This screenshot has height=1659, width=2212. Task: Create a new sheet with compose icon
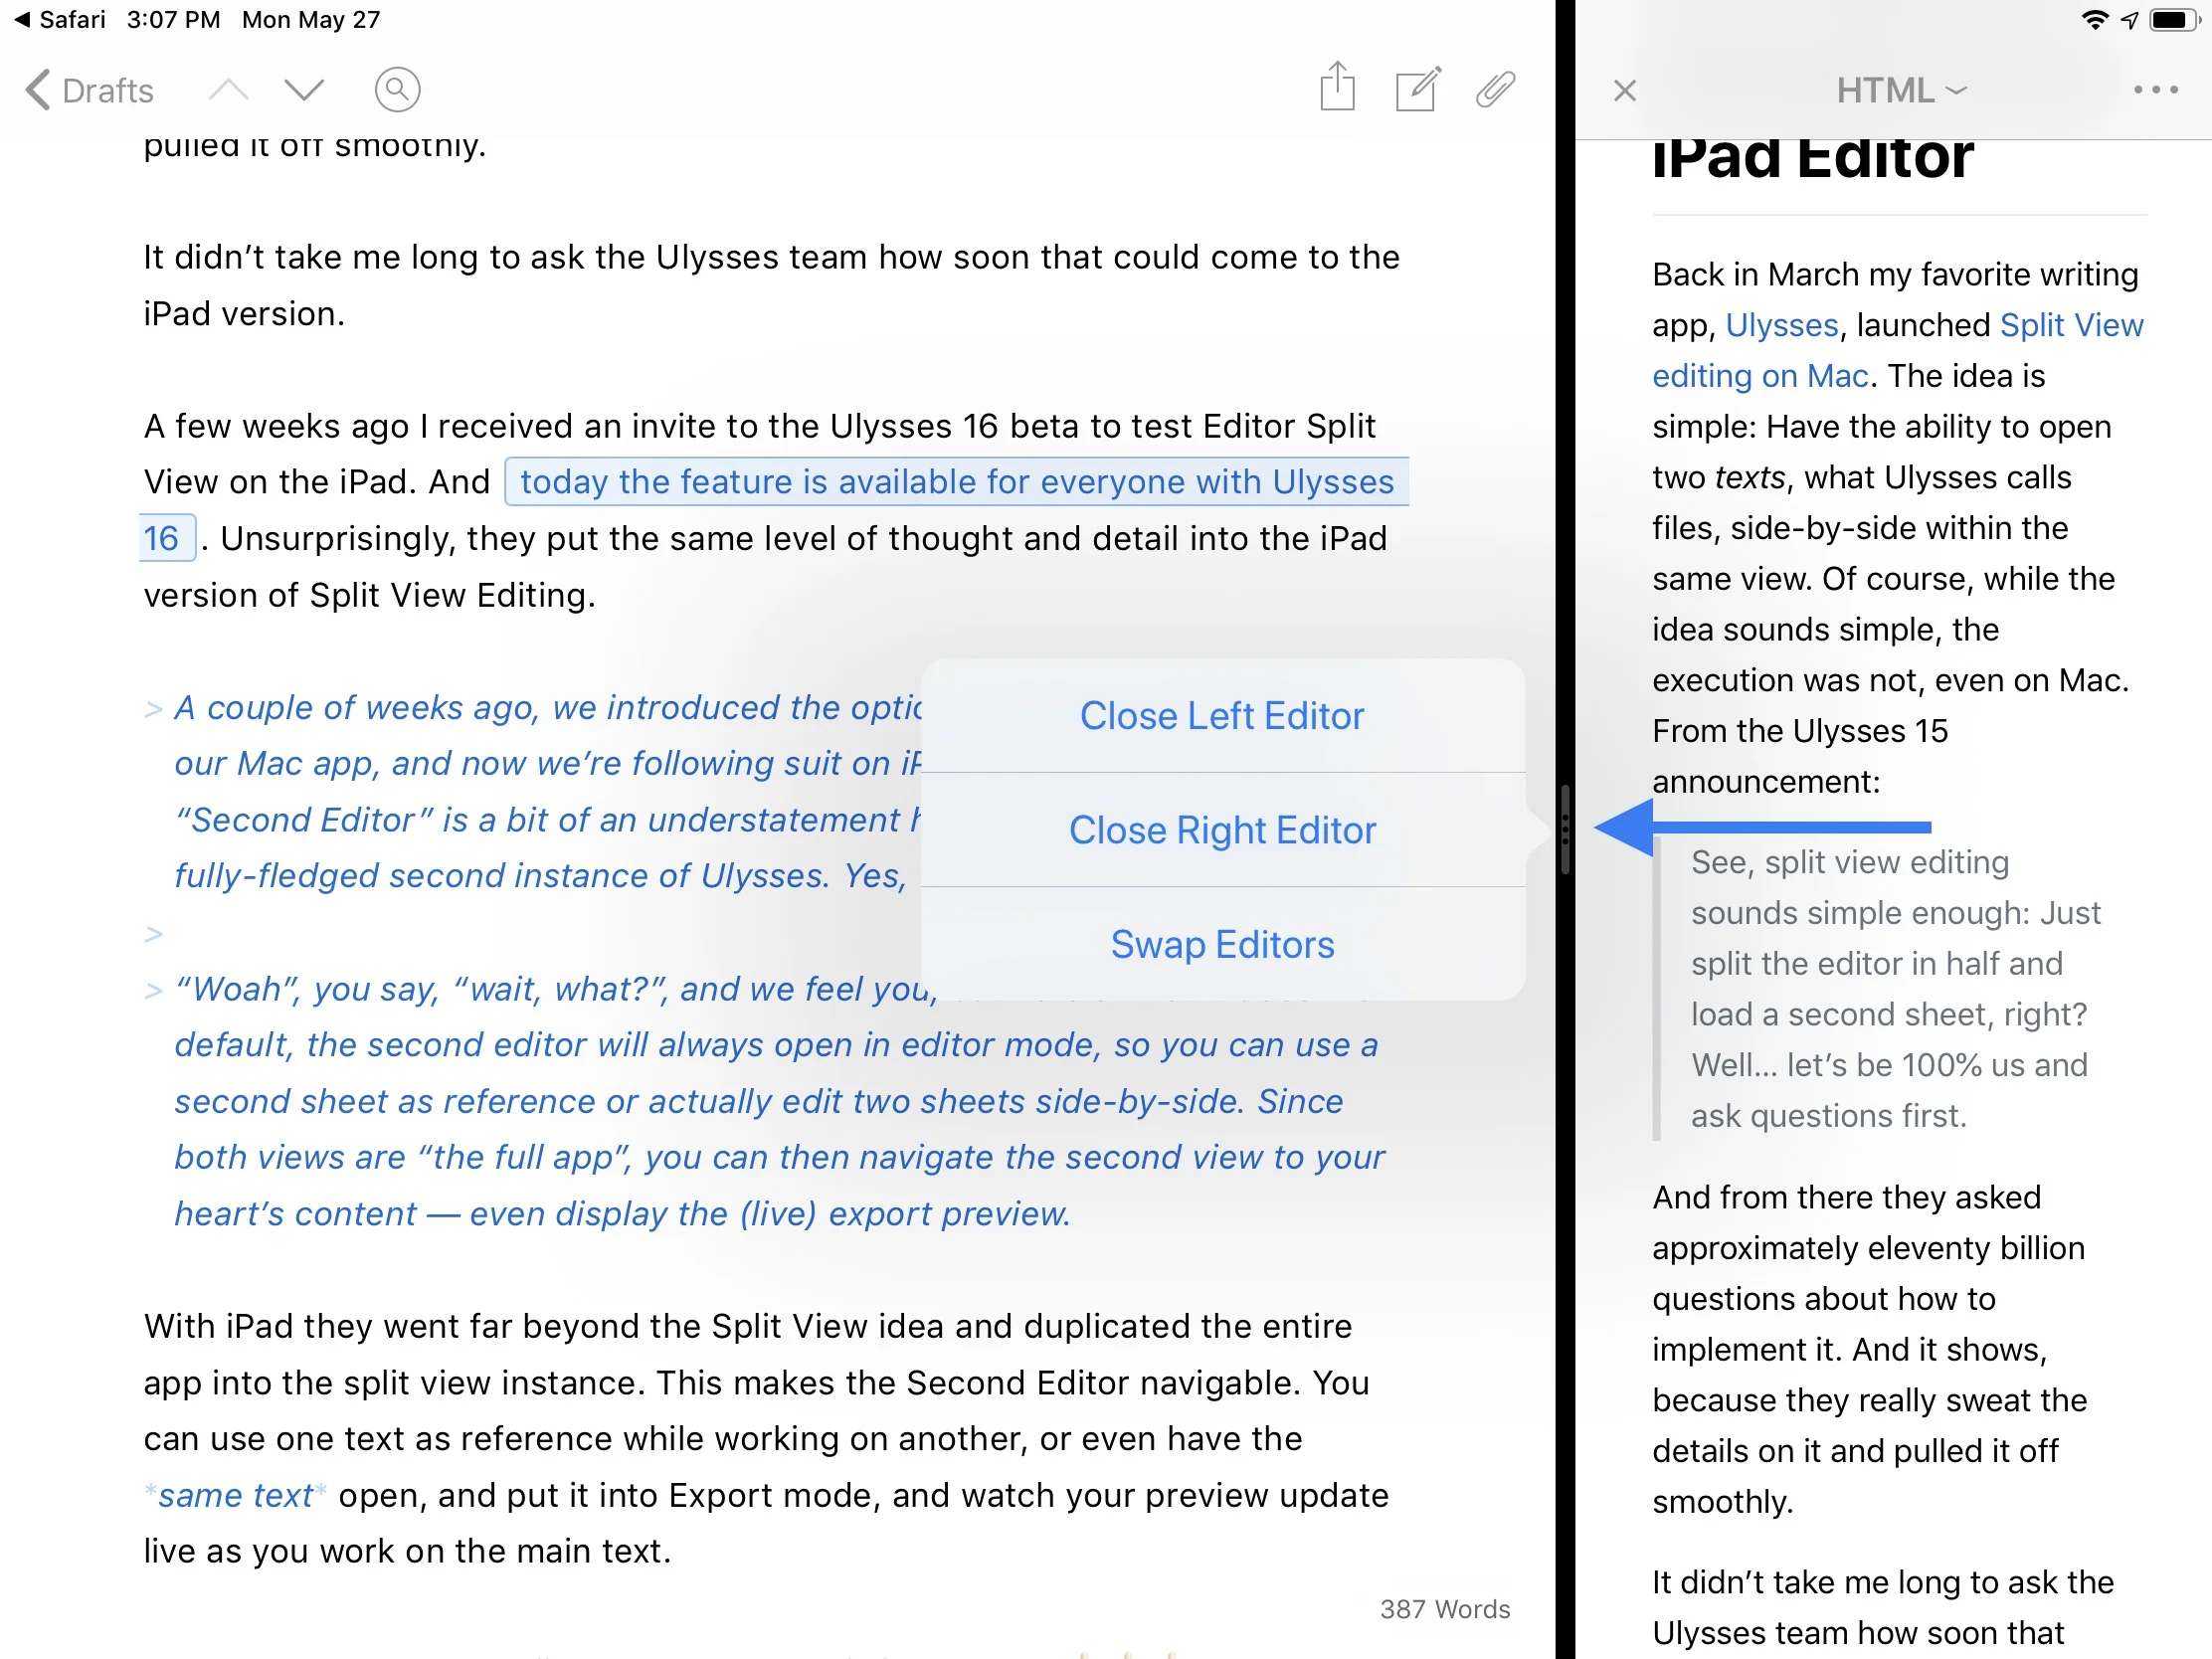[x=1418, y=89]
